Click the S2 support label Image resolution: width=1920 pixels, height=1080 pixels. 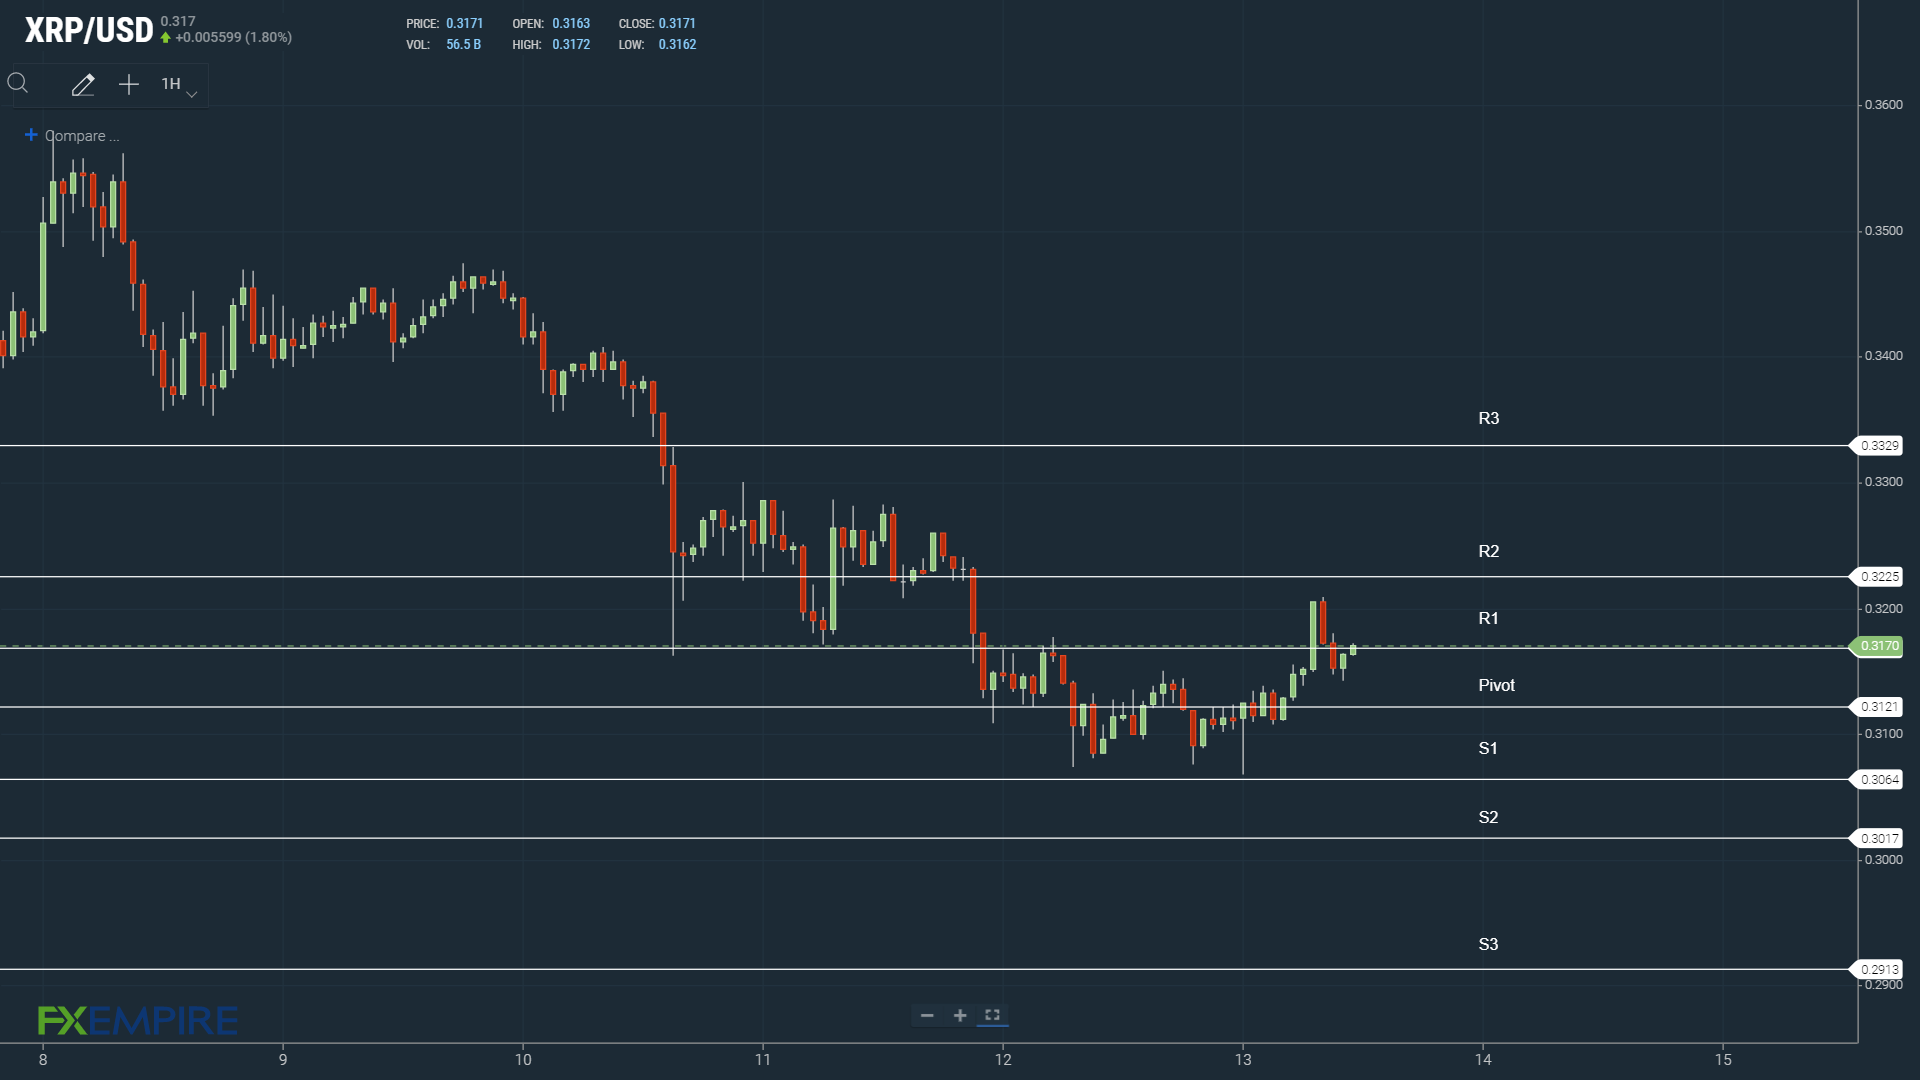point(1488,818)
